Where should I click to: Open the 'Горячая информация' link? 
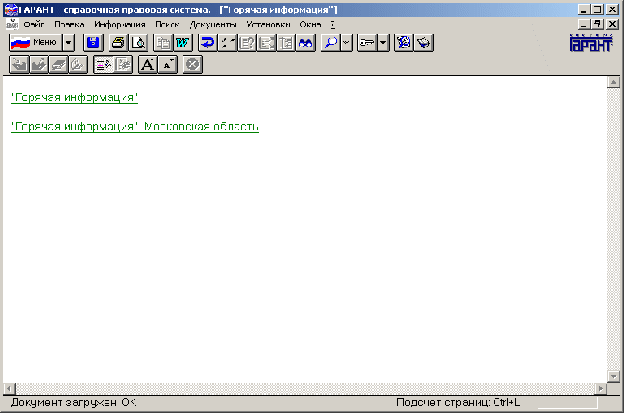(75, 98)
